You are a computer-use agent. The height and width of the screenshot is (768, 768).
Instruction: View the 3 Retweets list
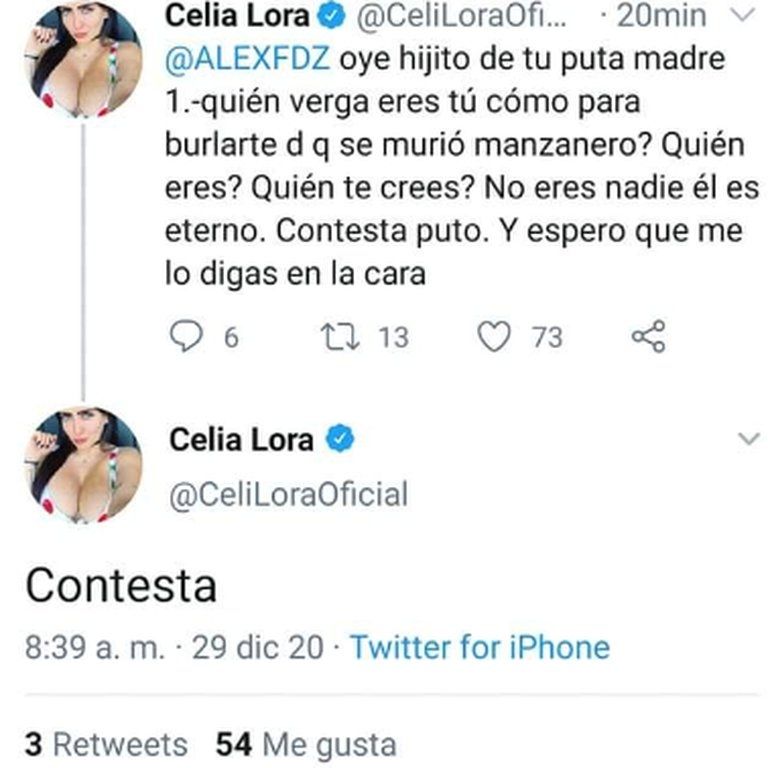(x=106, y=744)
